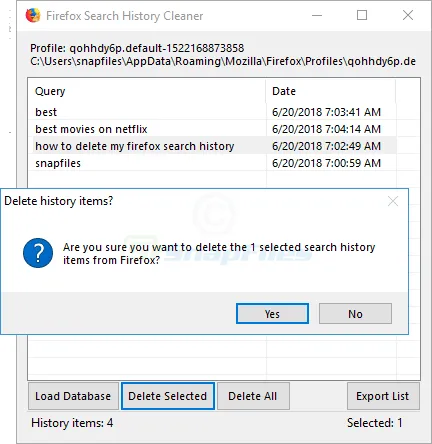
Task: Sort by the Date column header
Action: pos(330,91)
